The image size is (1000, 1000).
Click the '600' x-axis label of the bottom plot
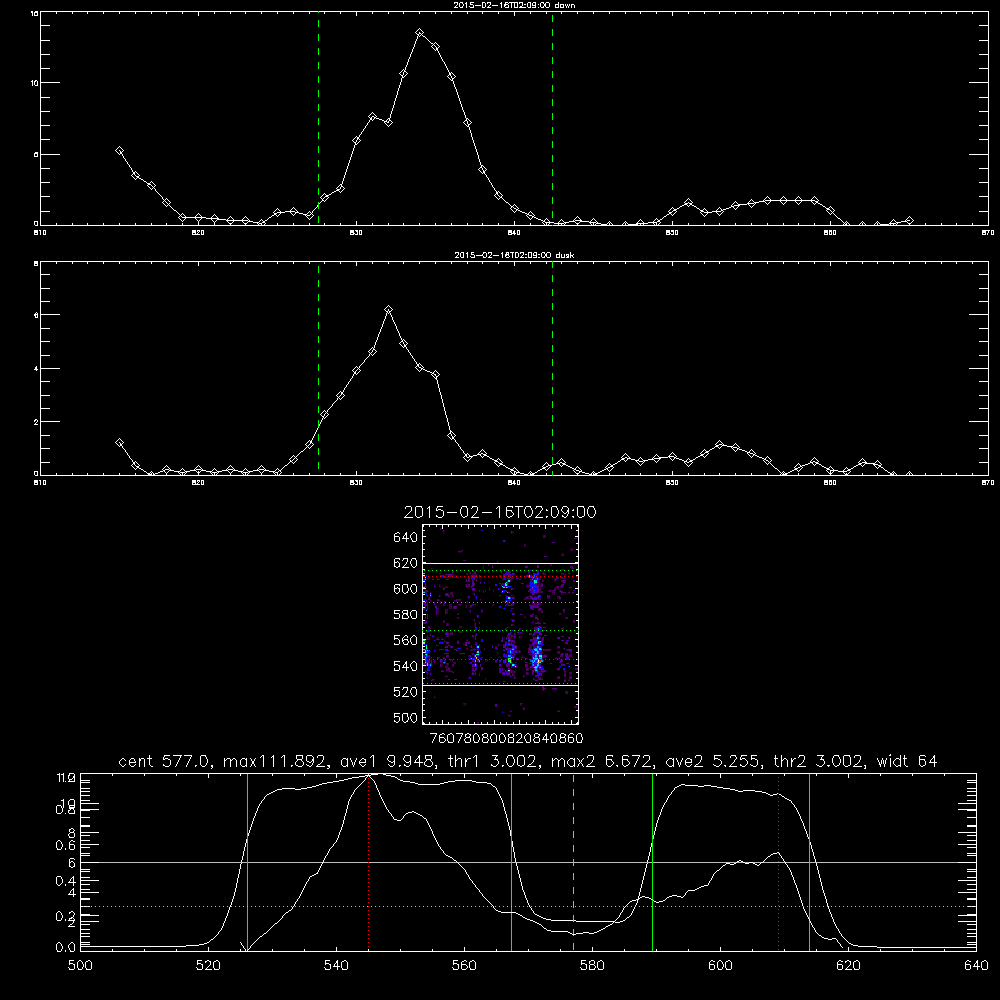point(721,966)
